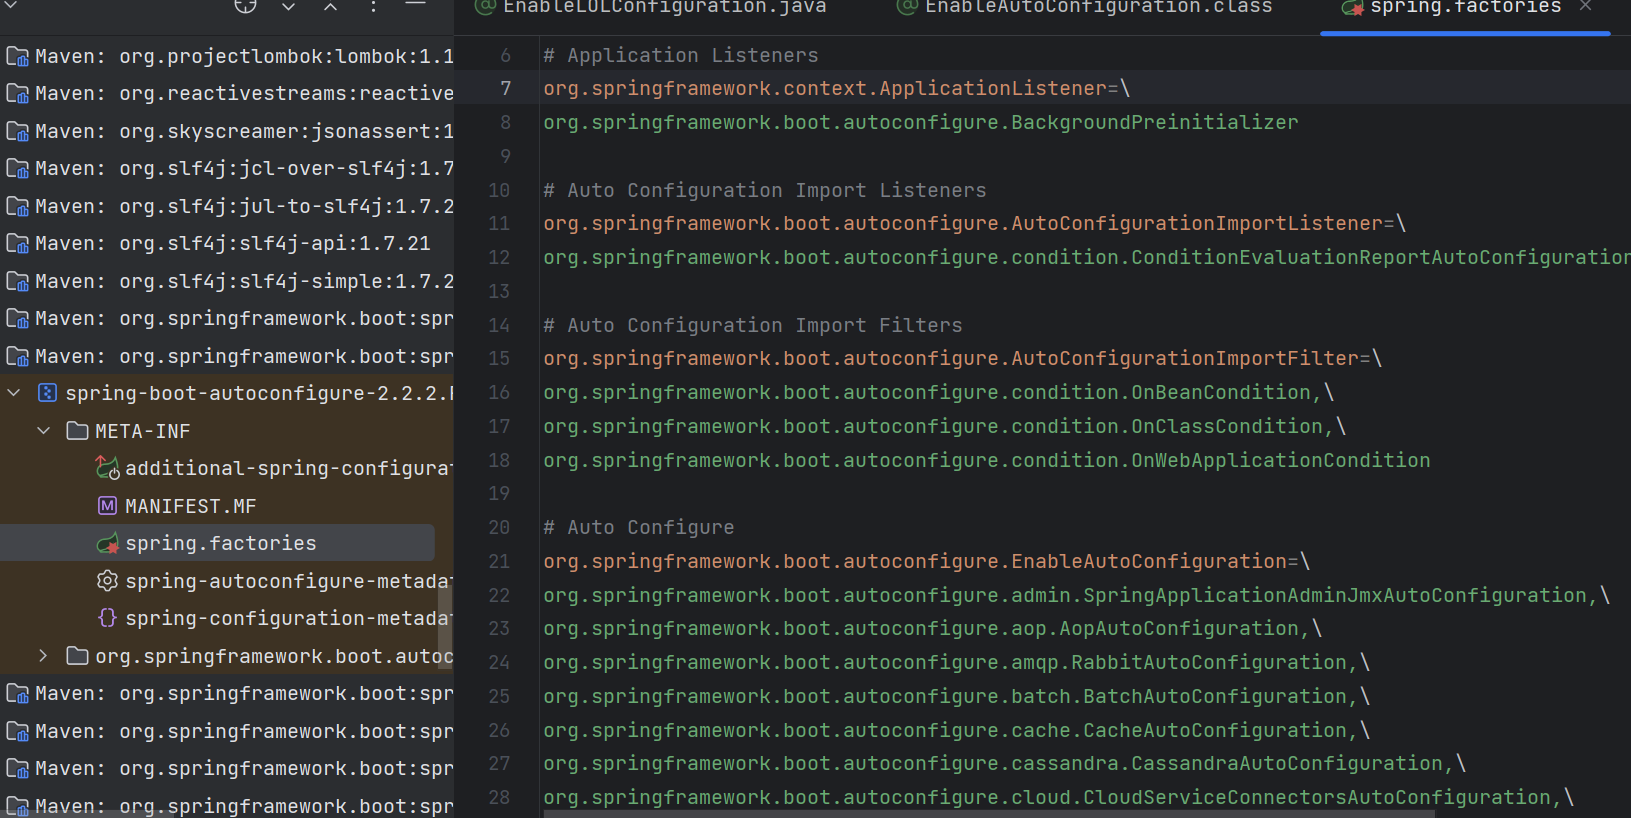
Task: Select Maven: org.skyscreamer:jsonassert row
Action: click(227, 131)
